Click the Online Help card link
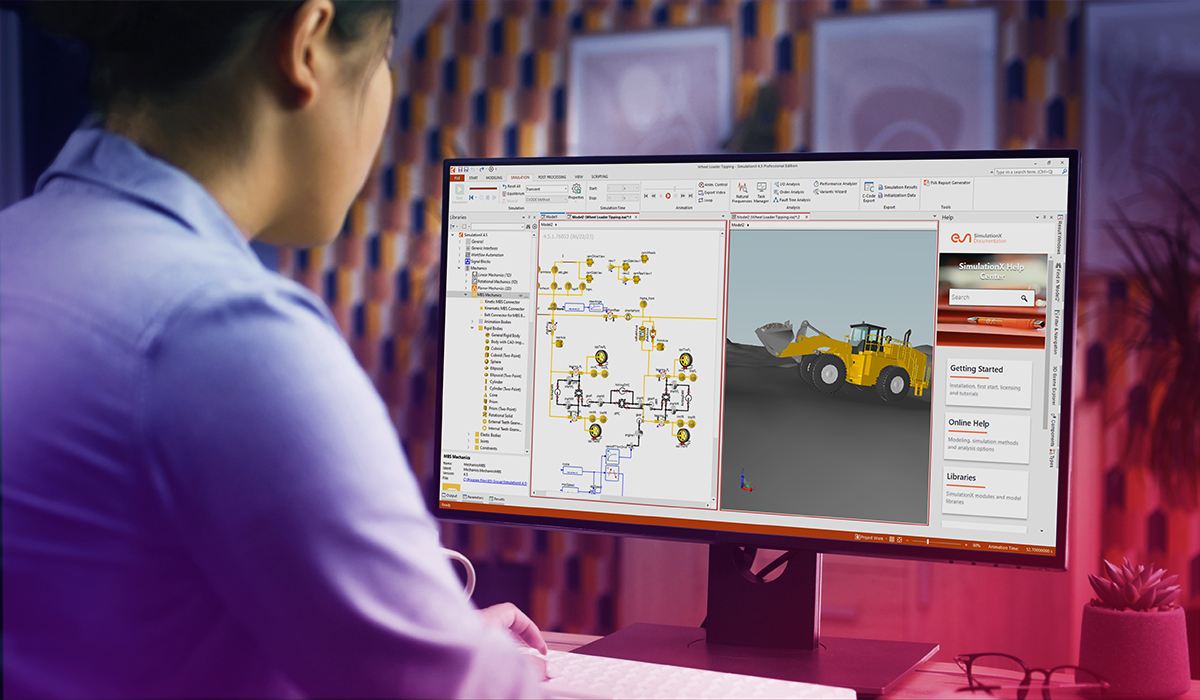1200x700 pixels. tap(968, 424)
